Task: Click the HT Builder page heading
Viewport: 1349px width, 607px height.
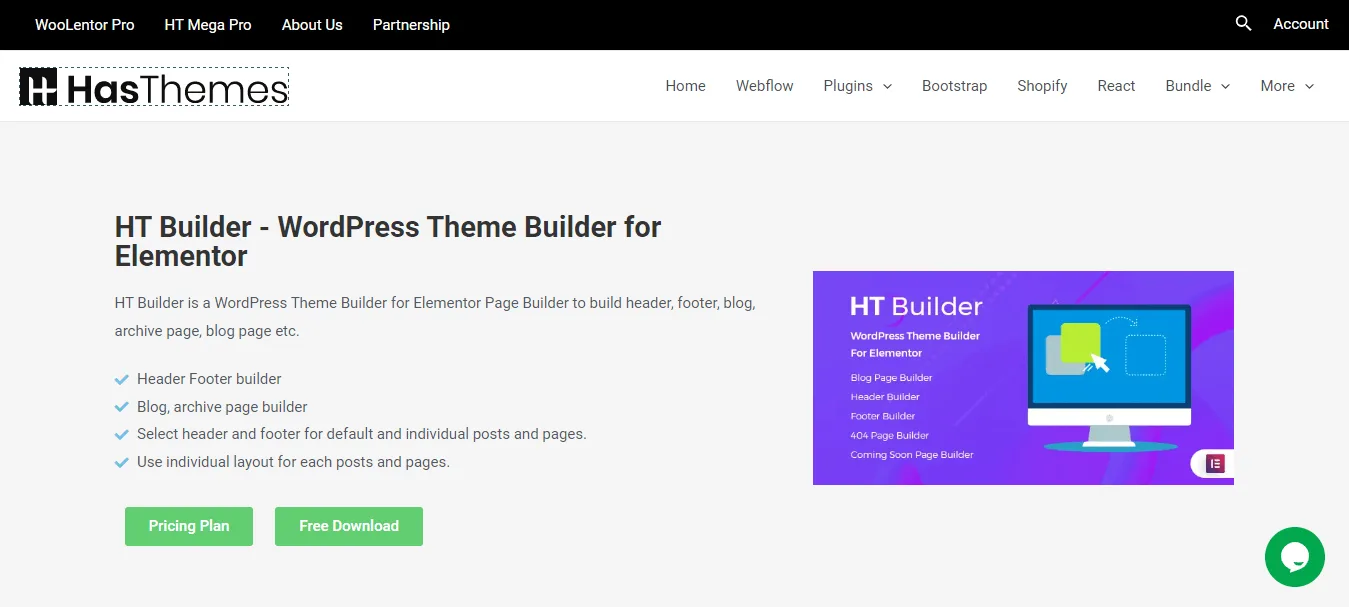Action: coord(388,241)
